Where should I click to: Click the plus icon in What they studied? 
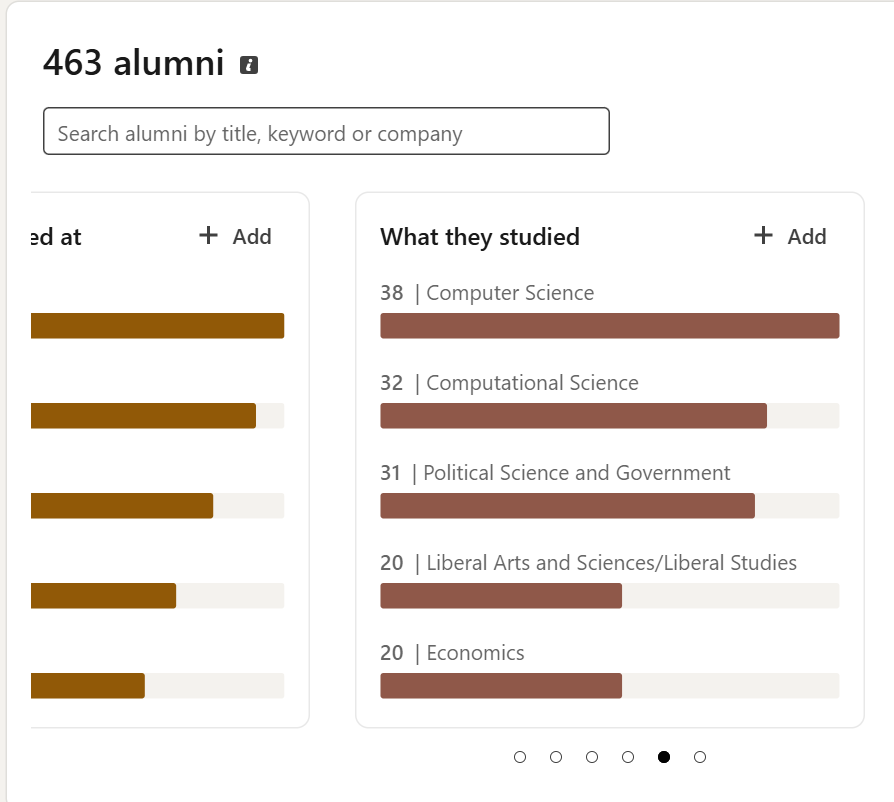(x=763, y=235)
